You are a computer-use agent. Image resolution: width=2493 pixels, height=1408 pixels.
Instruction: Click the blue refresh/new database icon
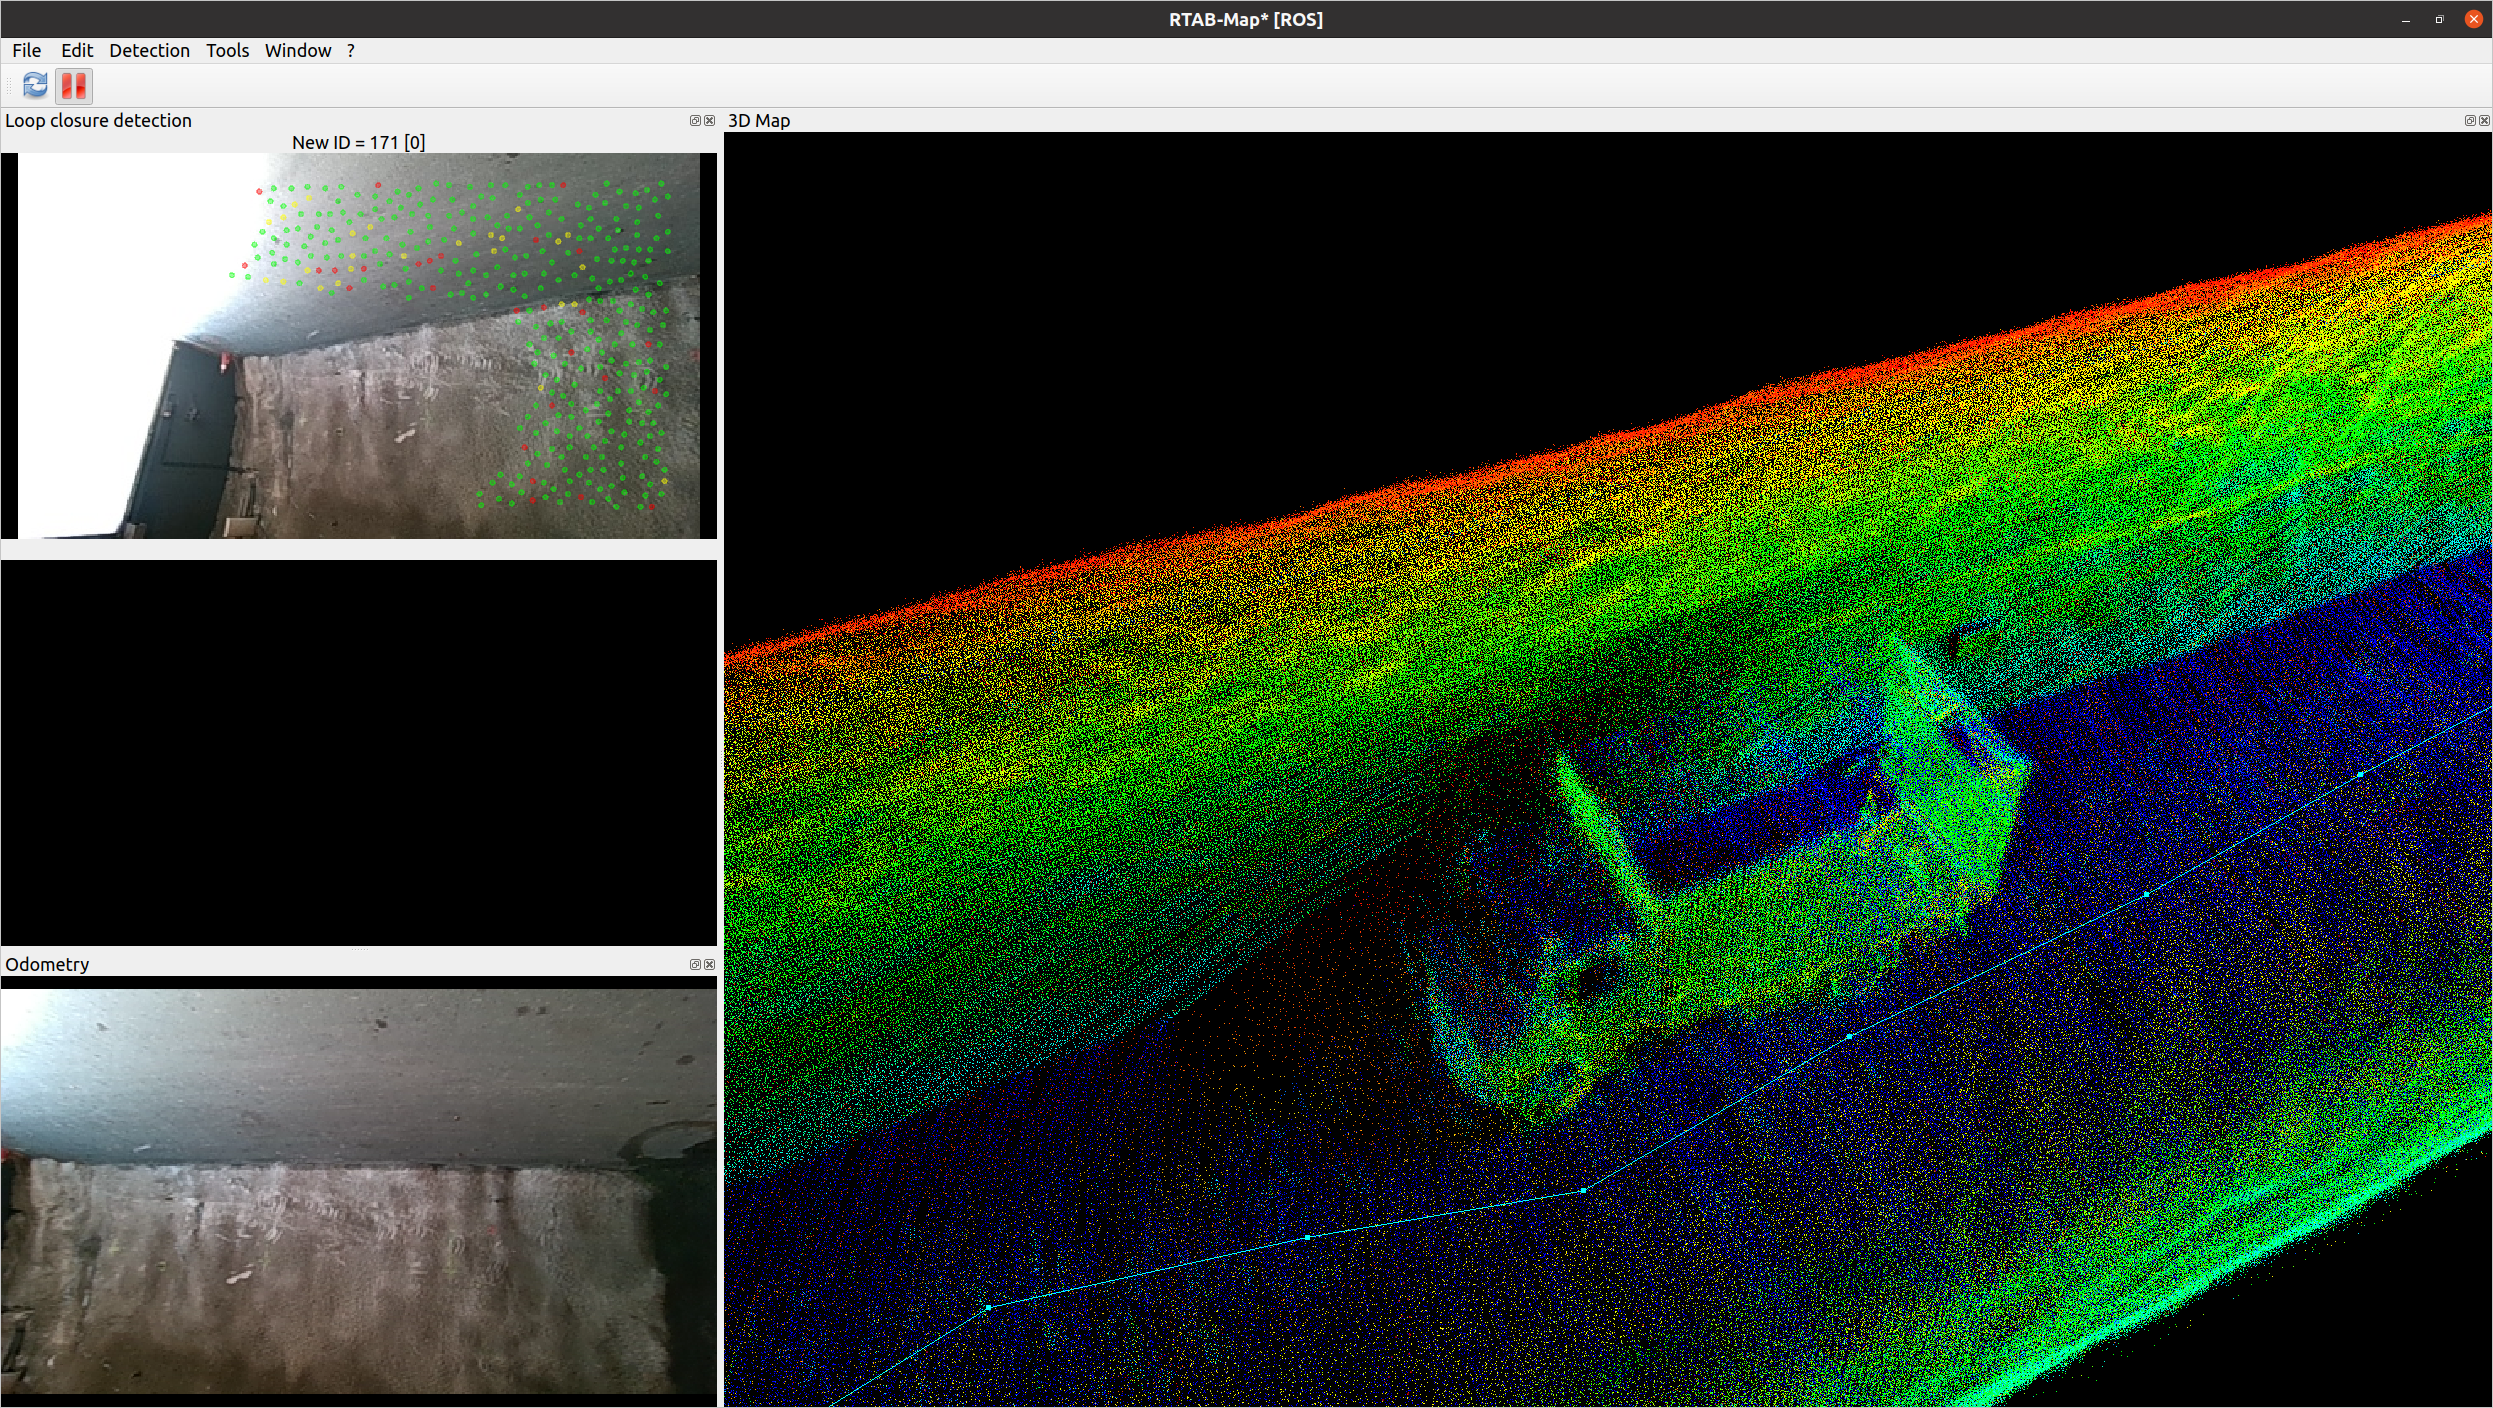click(35, 86)
